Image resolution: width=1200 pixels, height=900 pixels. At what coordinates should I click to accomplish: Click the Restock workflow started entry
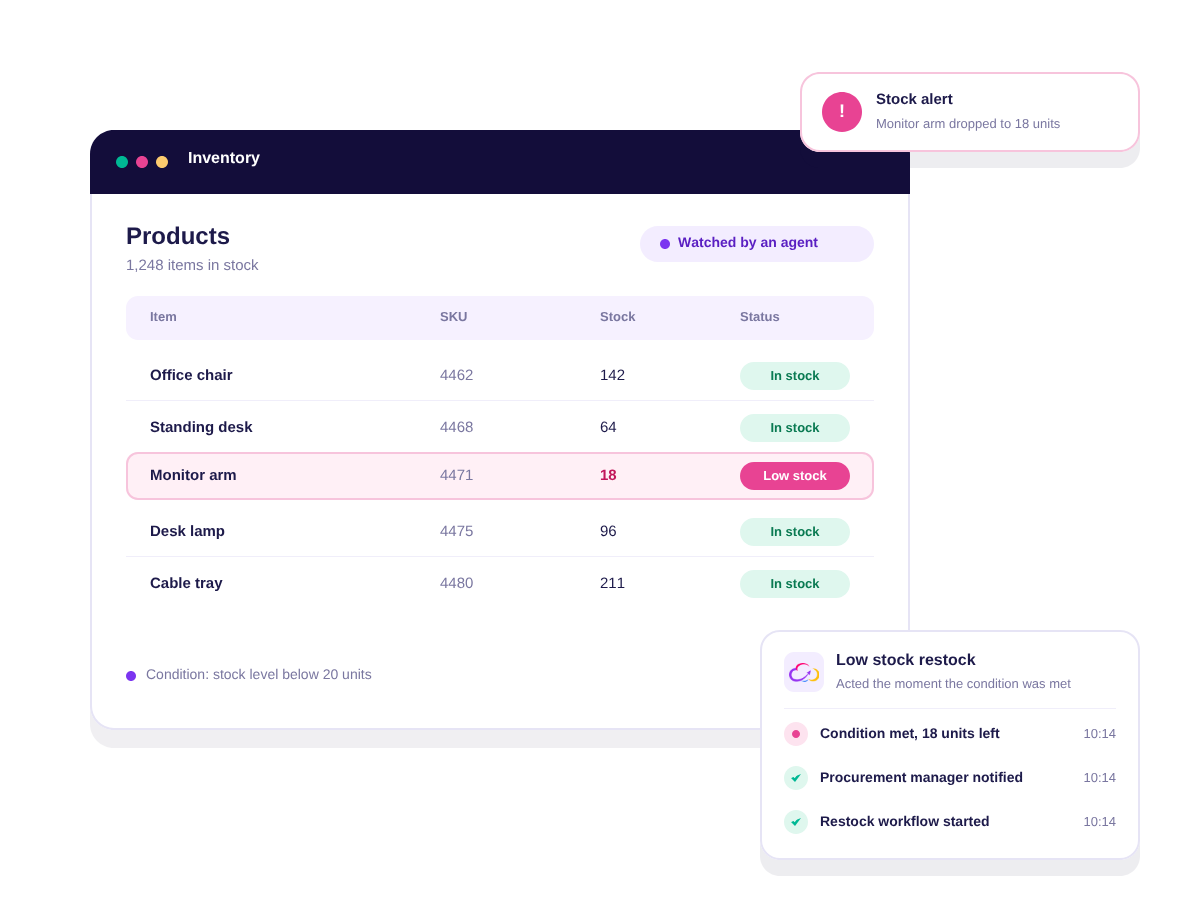950,822
